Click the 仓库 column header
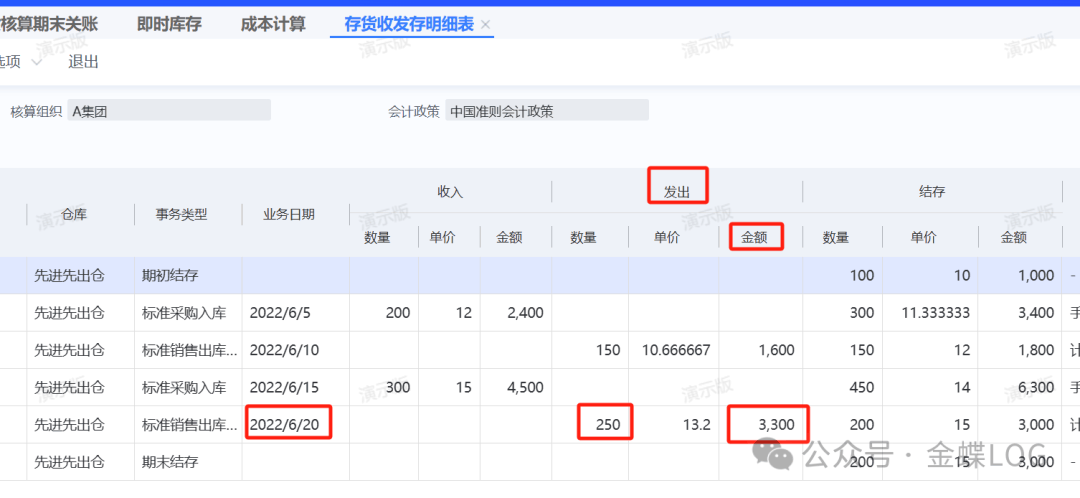The width and height of the screenshot is (1080, 498). [x=74, y=214]
